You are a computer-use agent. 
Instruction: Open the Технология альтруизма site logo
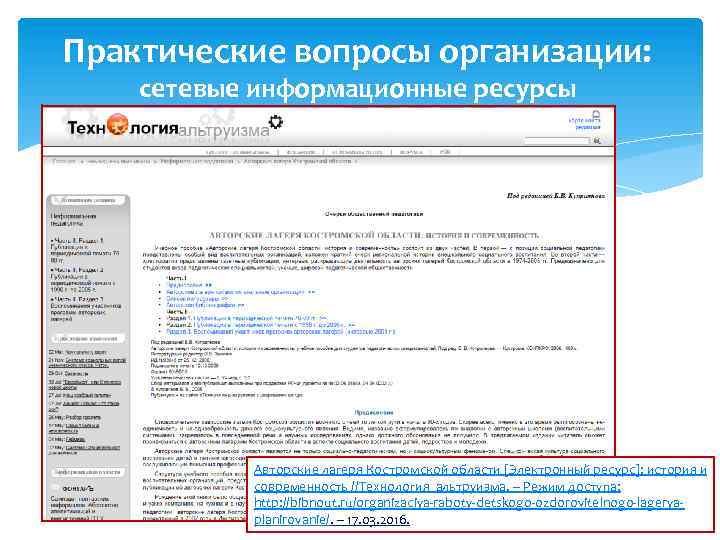click(174, 126)
